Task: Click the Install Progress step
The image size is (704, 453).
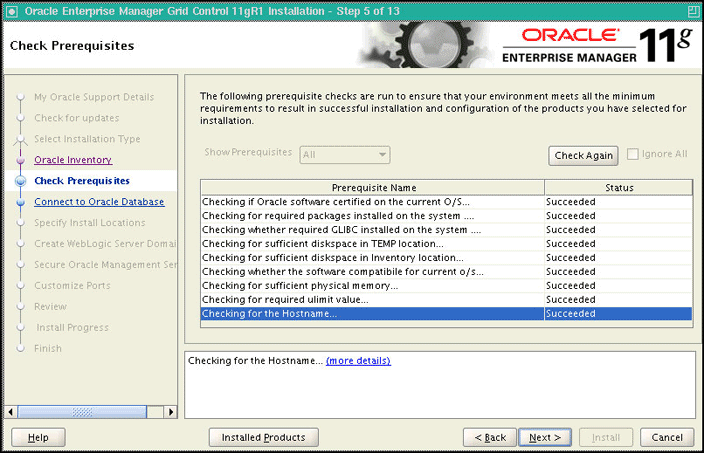Action: (x=72, y=328)
